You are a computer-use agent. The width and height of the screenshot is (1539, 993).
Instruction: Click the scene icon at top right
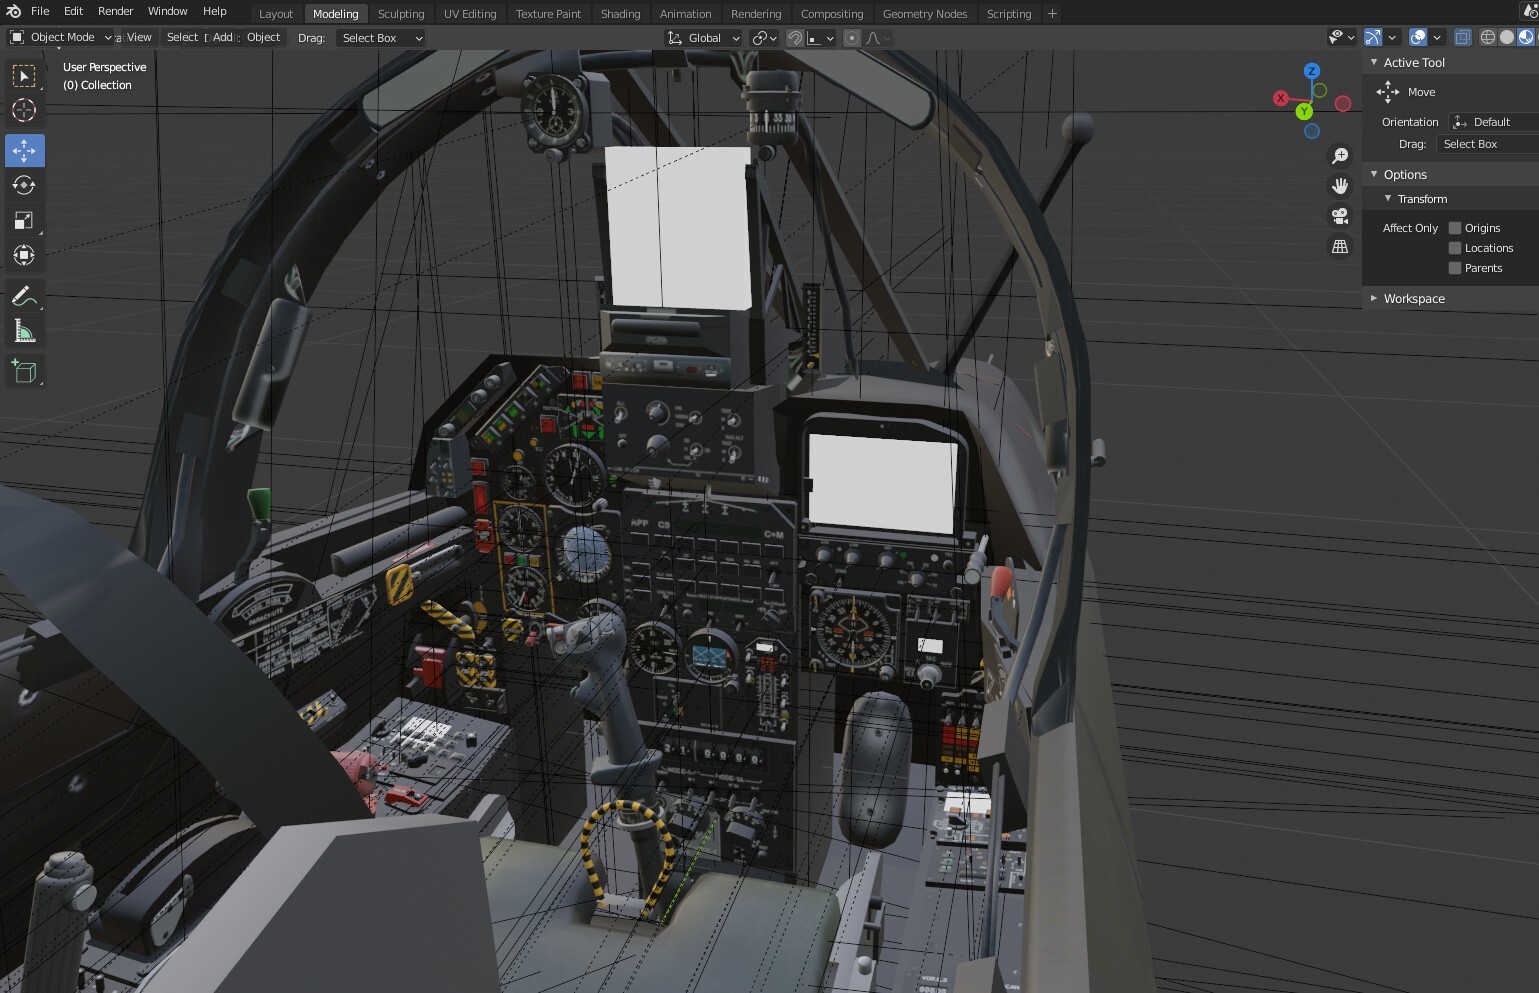(x=1531, y=10)
